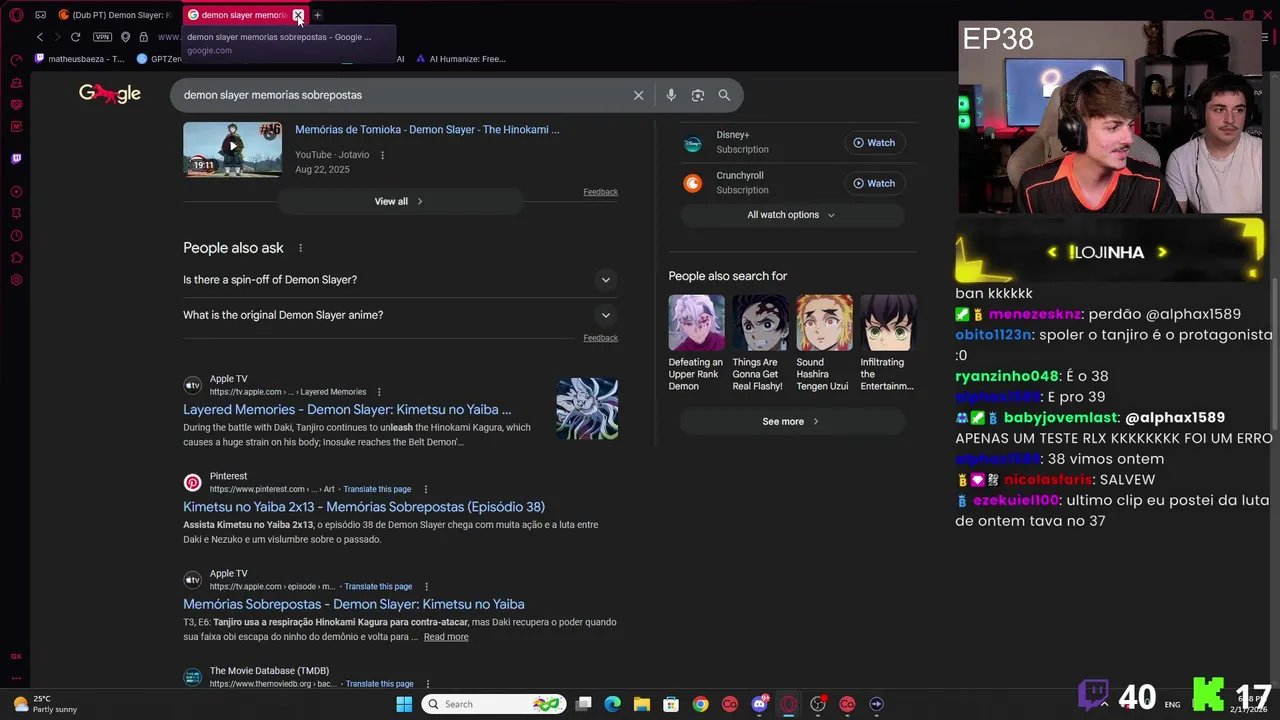1280x720 pixels.
Task: Open Memórias de Tomioka video title link
Action: pyautogui.click(x=427, y=129)
